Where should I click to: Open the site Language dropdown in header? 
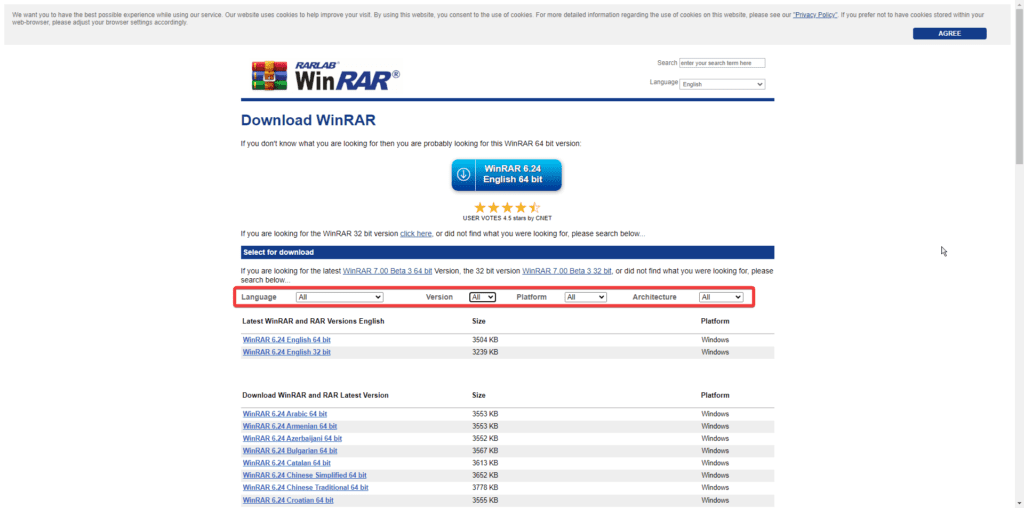pyautogui.click(x=722, y=84)
